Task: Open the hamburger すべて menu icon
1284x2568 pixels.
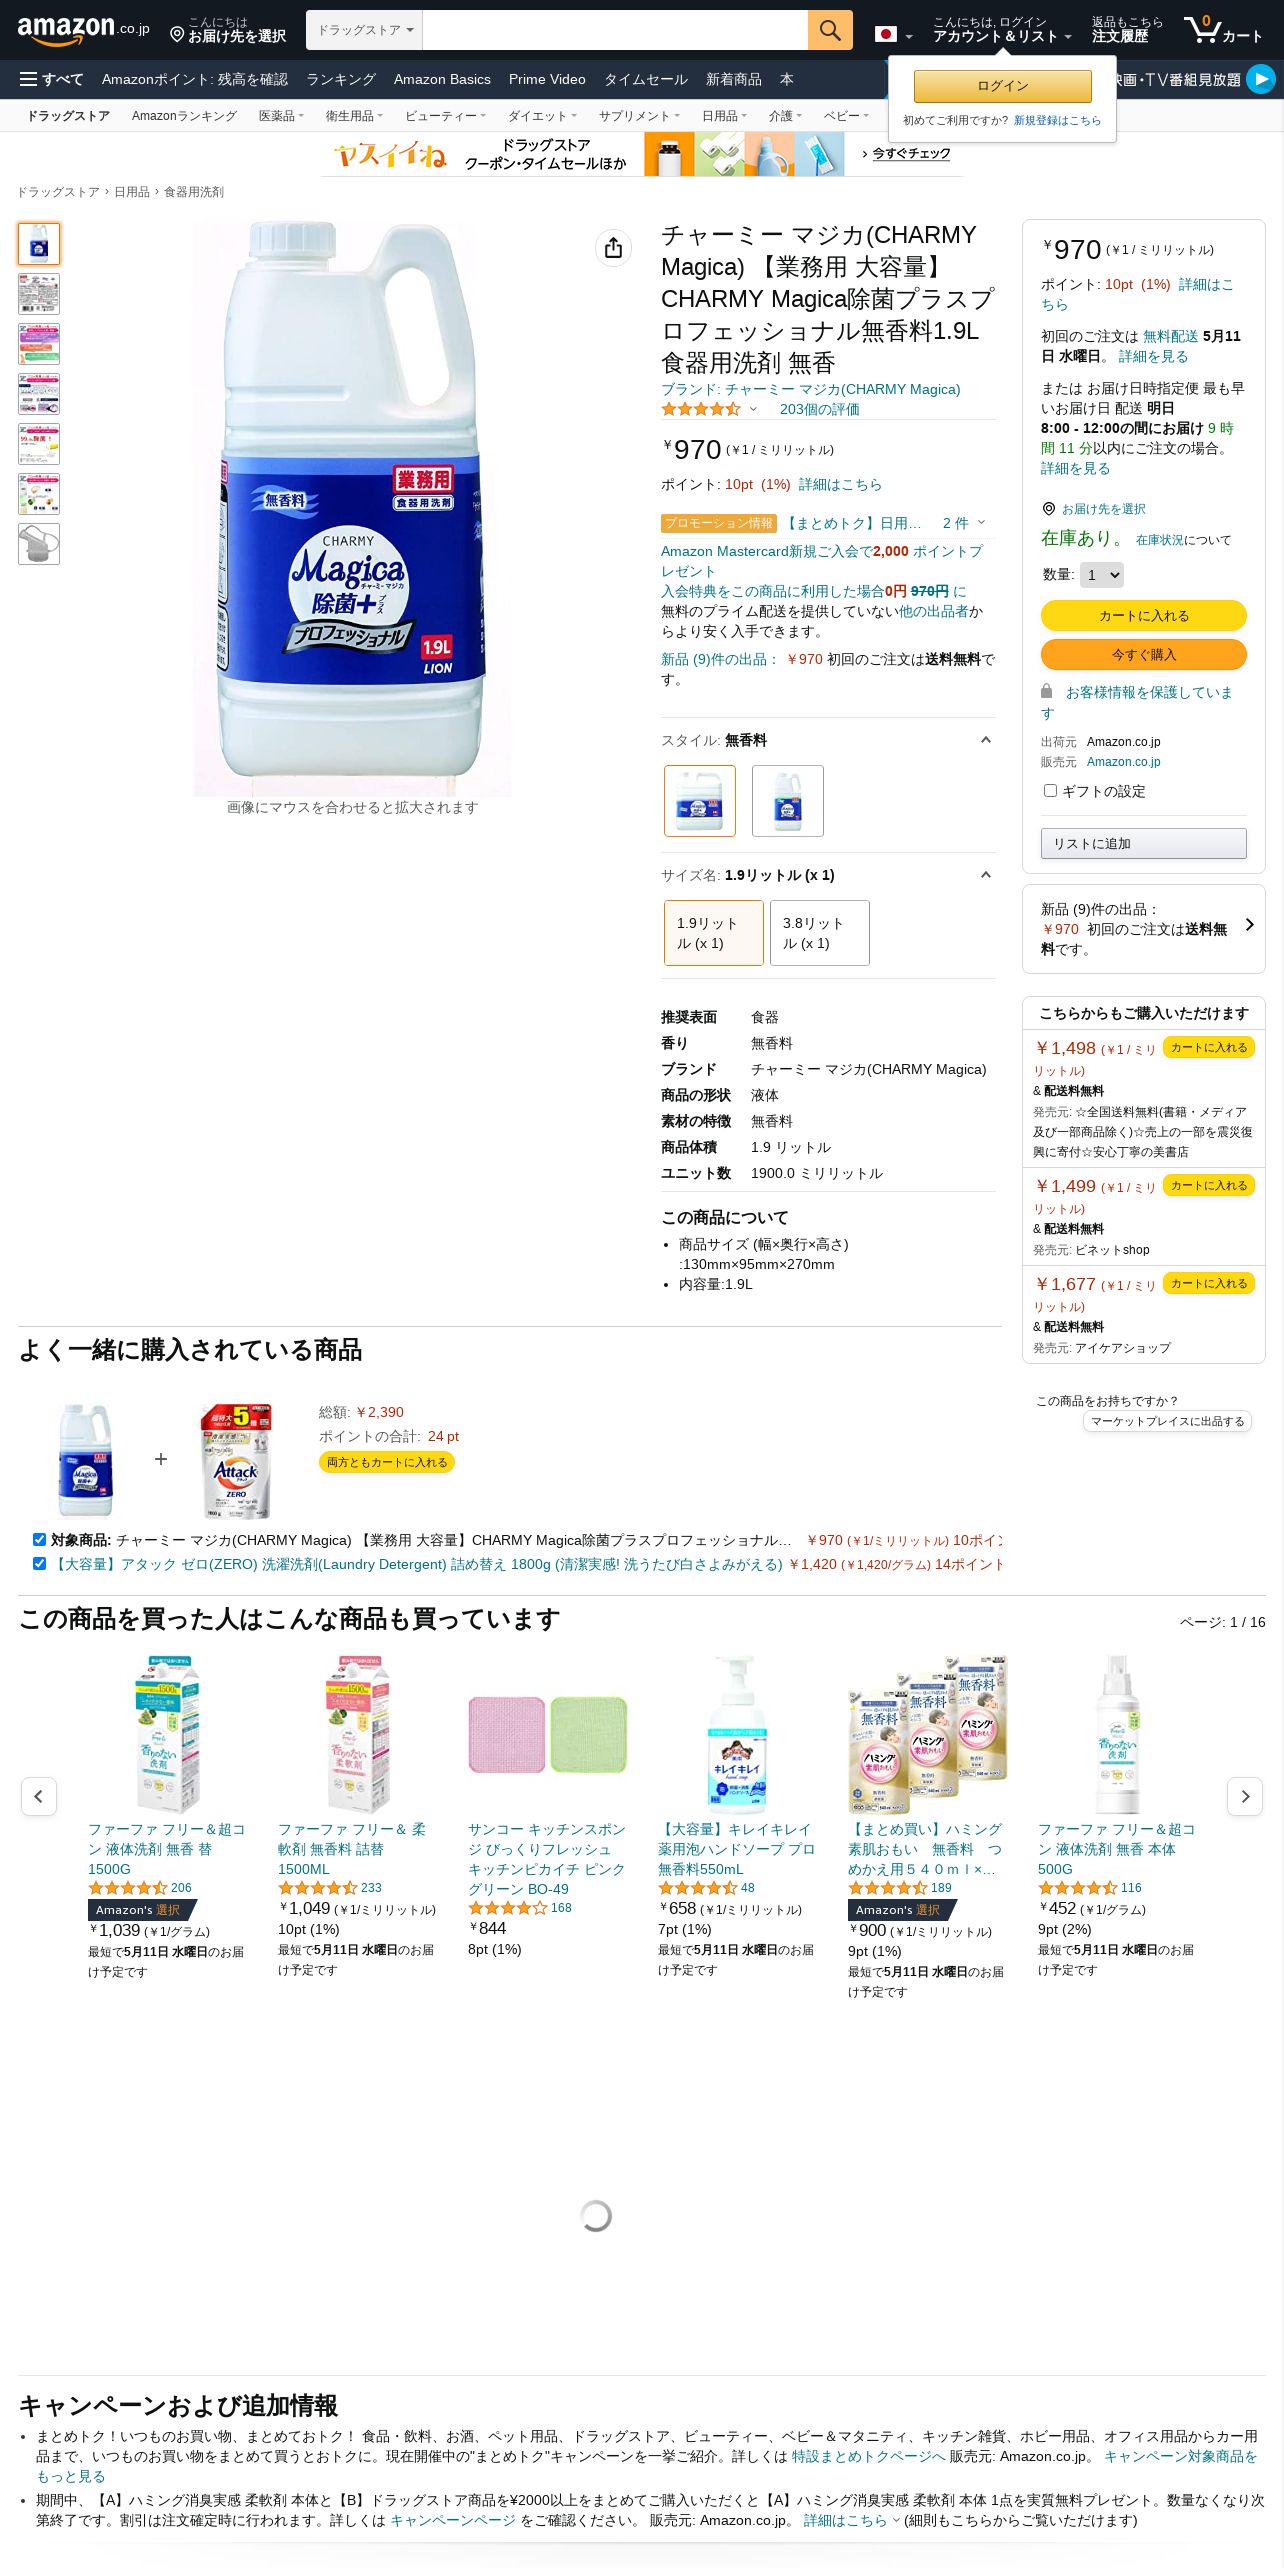Action: (28, 79)
